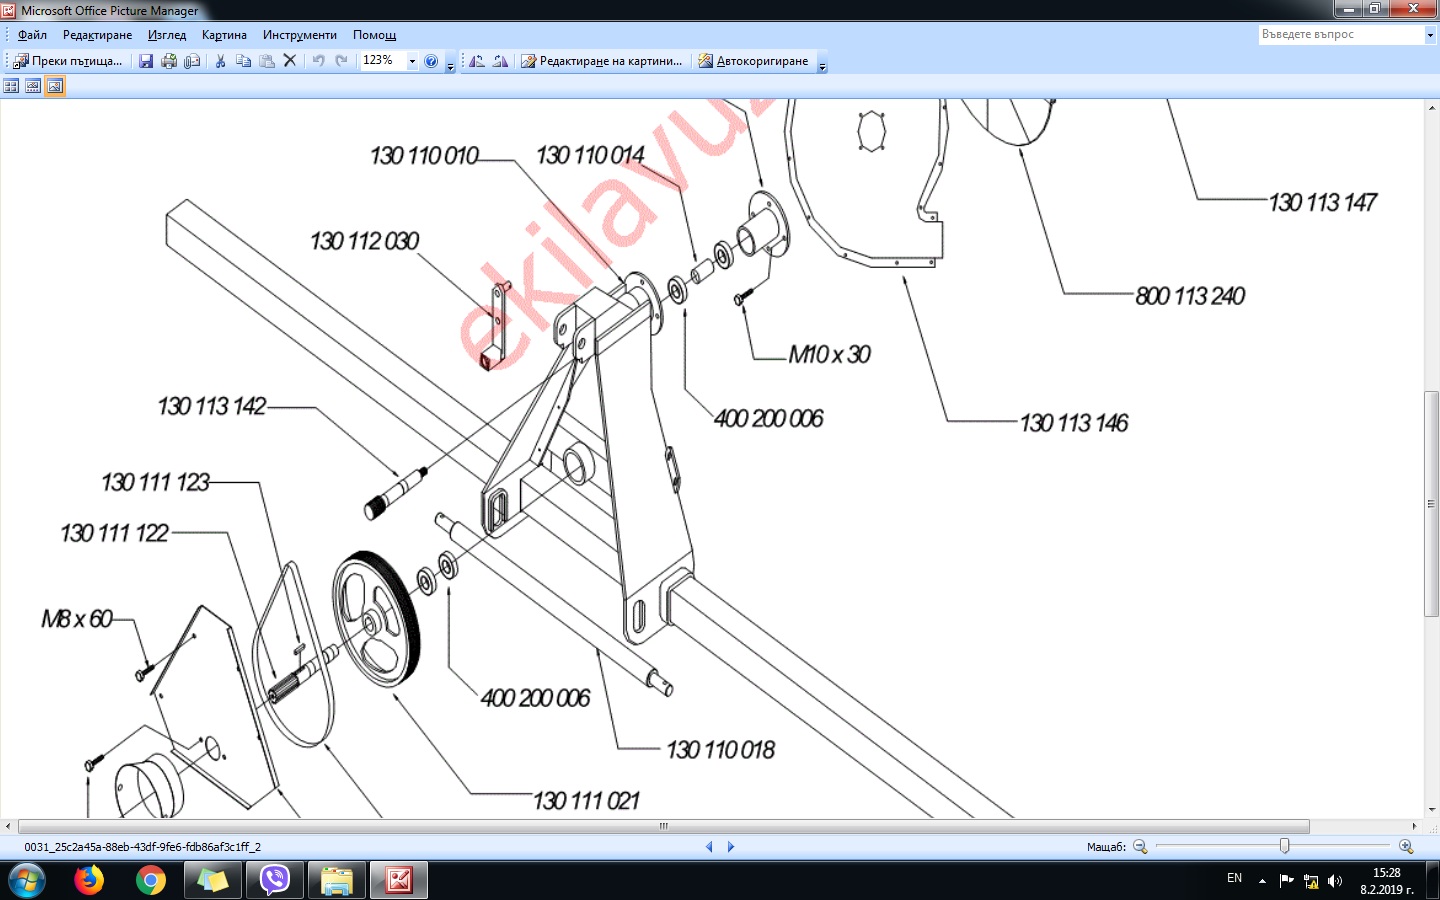Switch to filmstrip view
Viewport: 1440px width, 900px height.
click(33, 86)
